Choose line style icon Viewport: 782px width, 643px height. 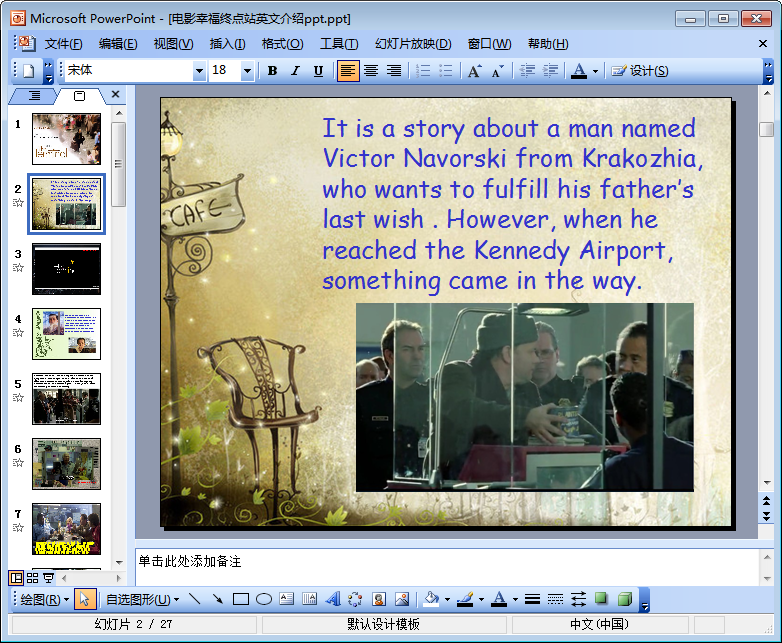[532, 599]
